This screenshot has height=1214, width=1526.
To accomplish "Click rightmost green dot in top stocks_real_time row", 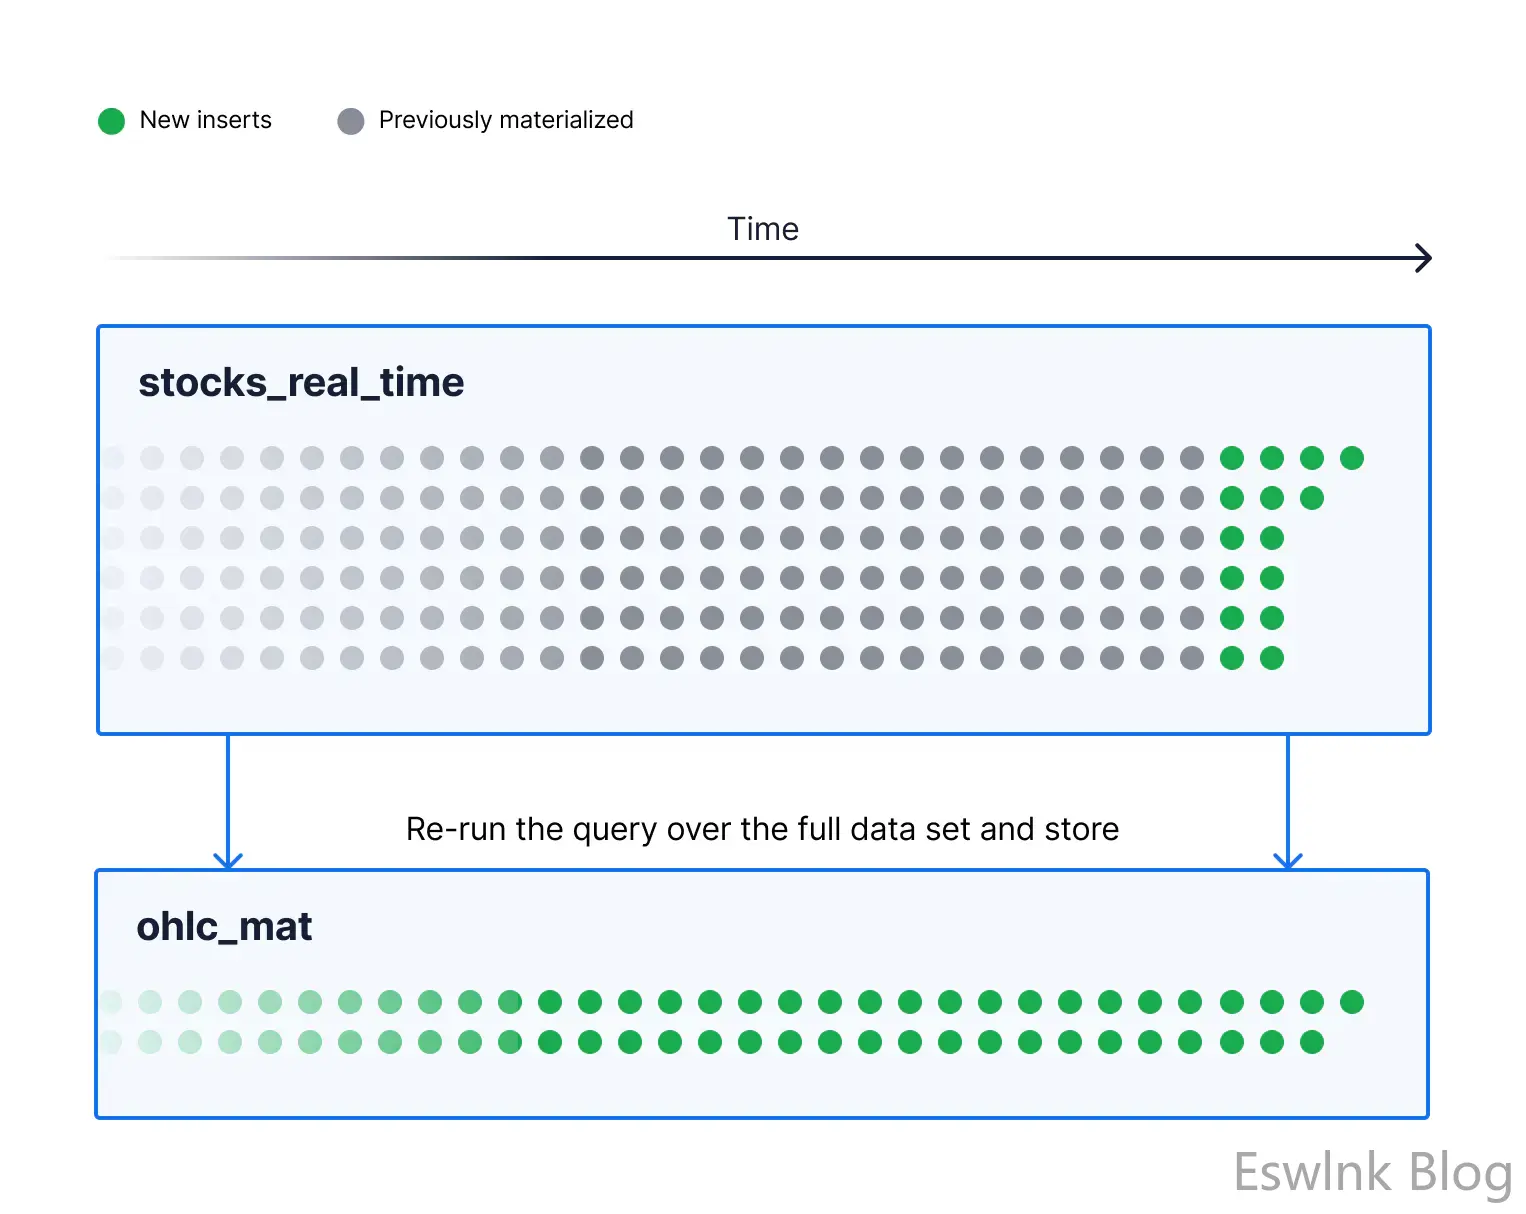I will pyautogui.click(x=1352, y=458).
